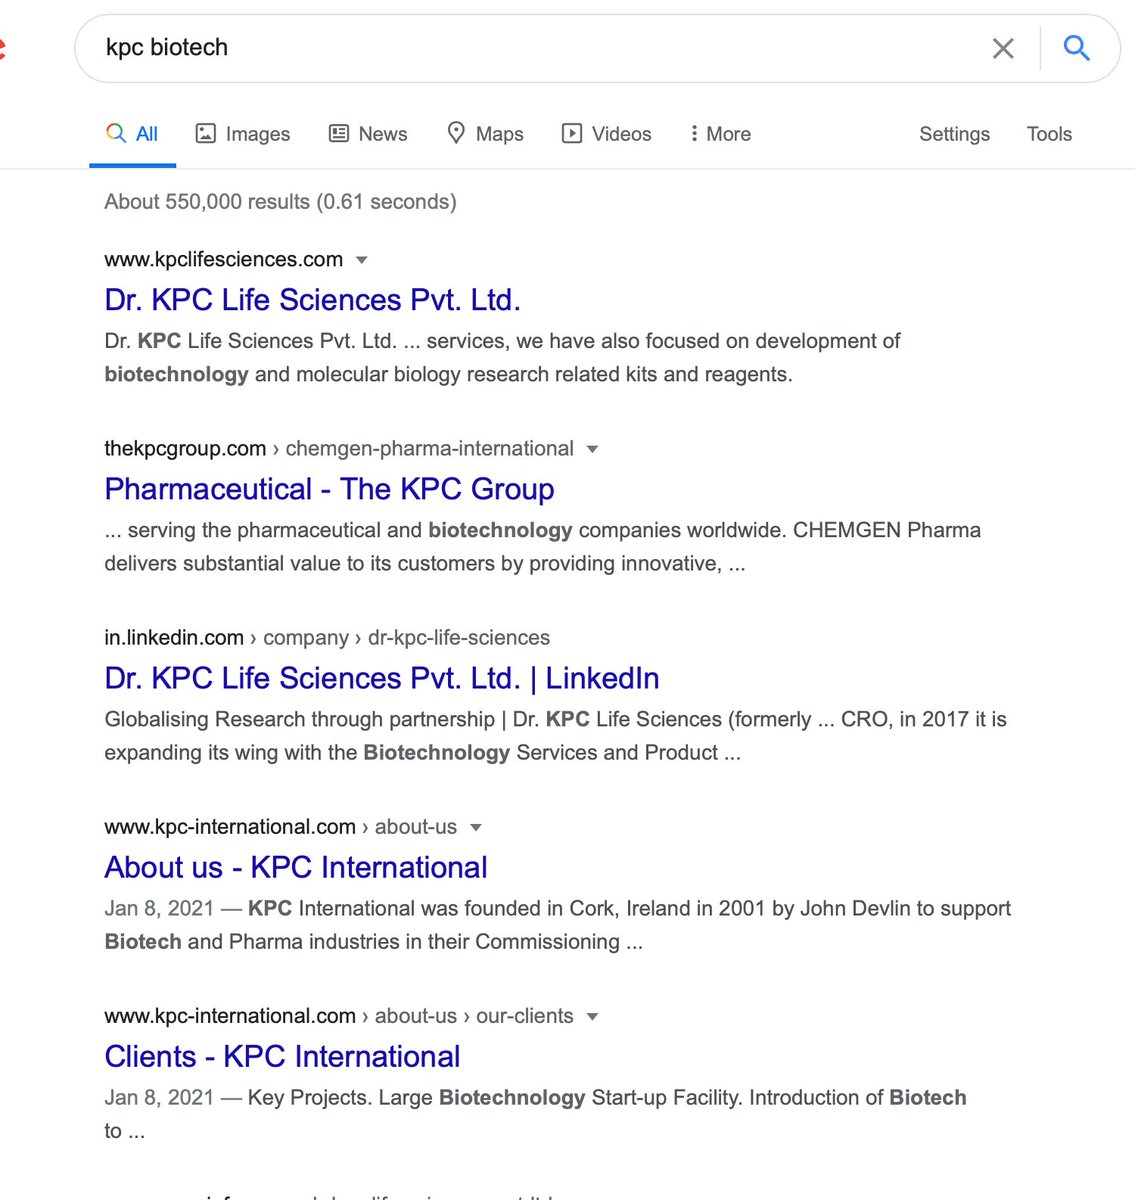Expand dropdown arrow beside about-us › our-clients URL
1135x1200 pixels.
click(x=592, y=1016)
